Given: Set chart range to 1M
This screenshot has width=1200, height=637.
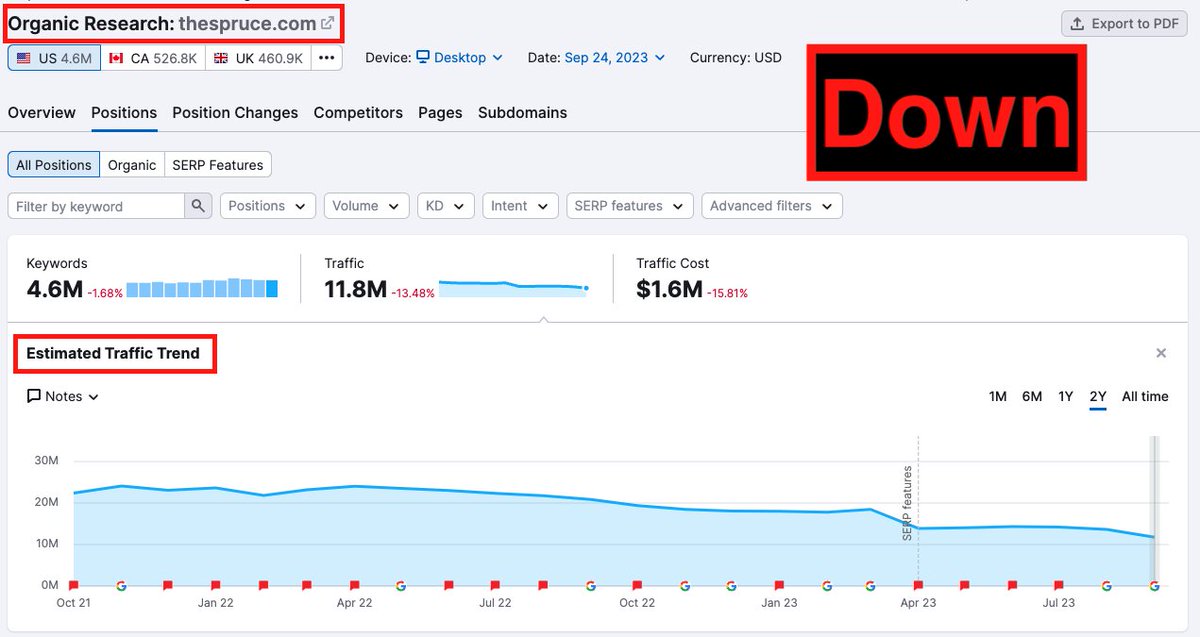Looking at the screenshot, I should tap(998, 396).
